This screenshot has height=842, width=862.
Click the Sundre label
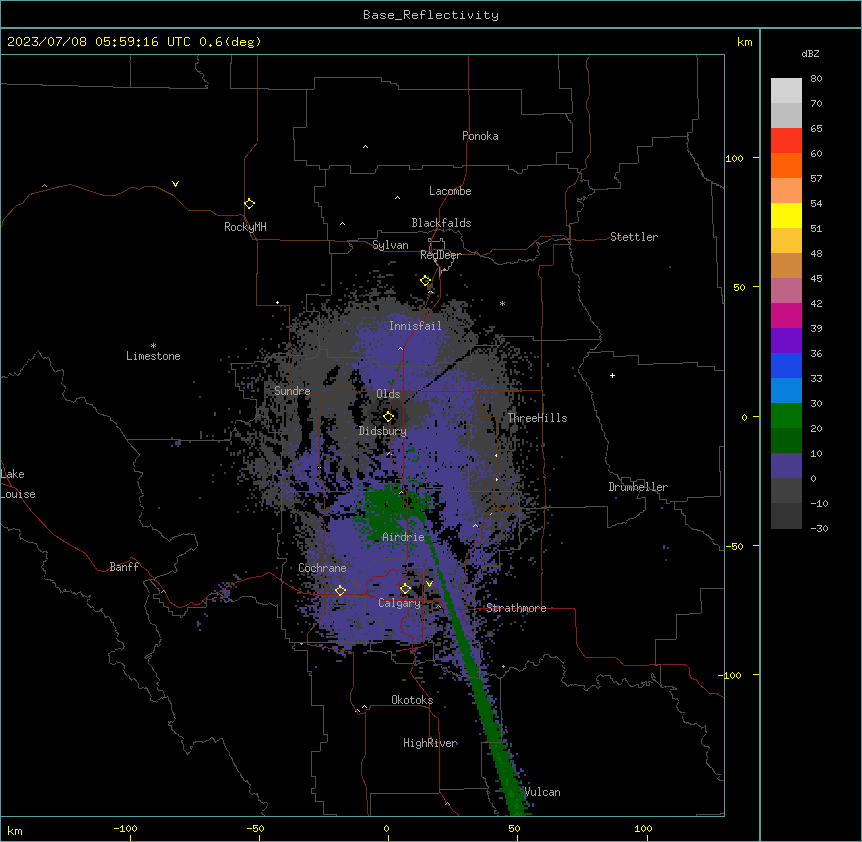coord(292,391)
